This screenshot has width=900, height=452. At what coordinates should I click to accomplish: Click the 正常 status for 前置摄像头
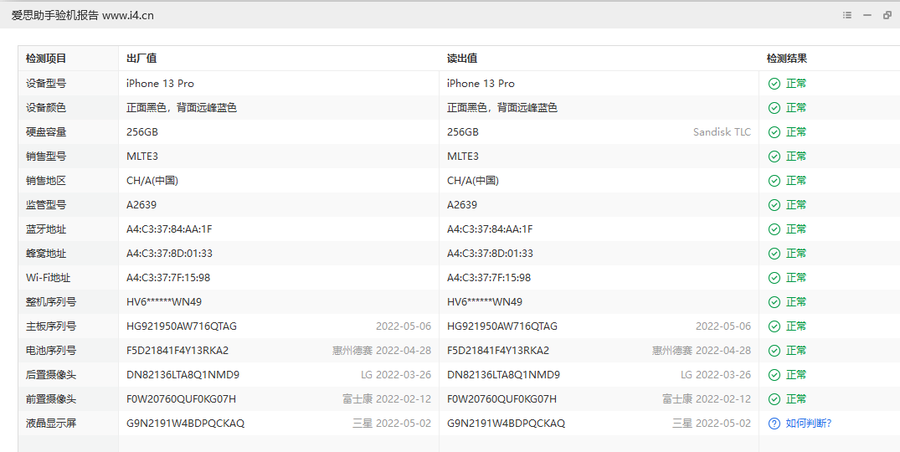tap(796, 399)
